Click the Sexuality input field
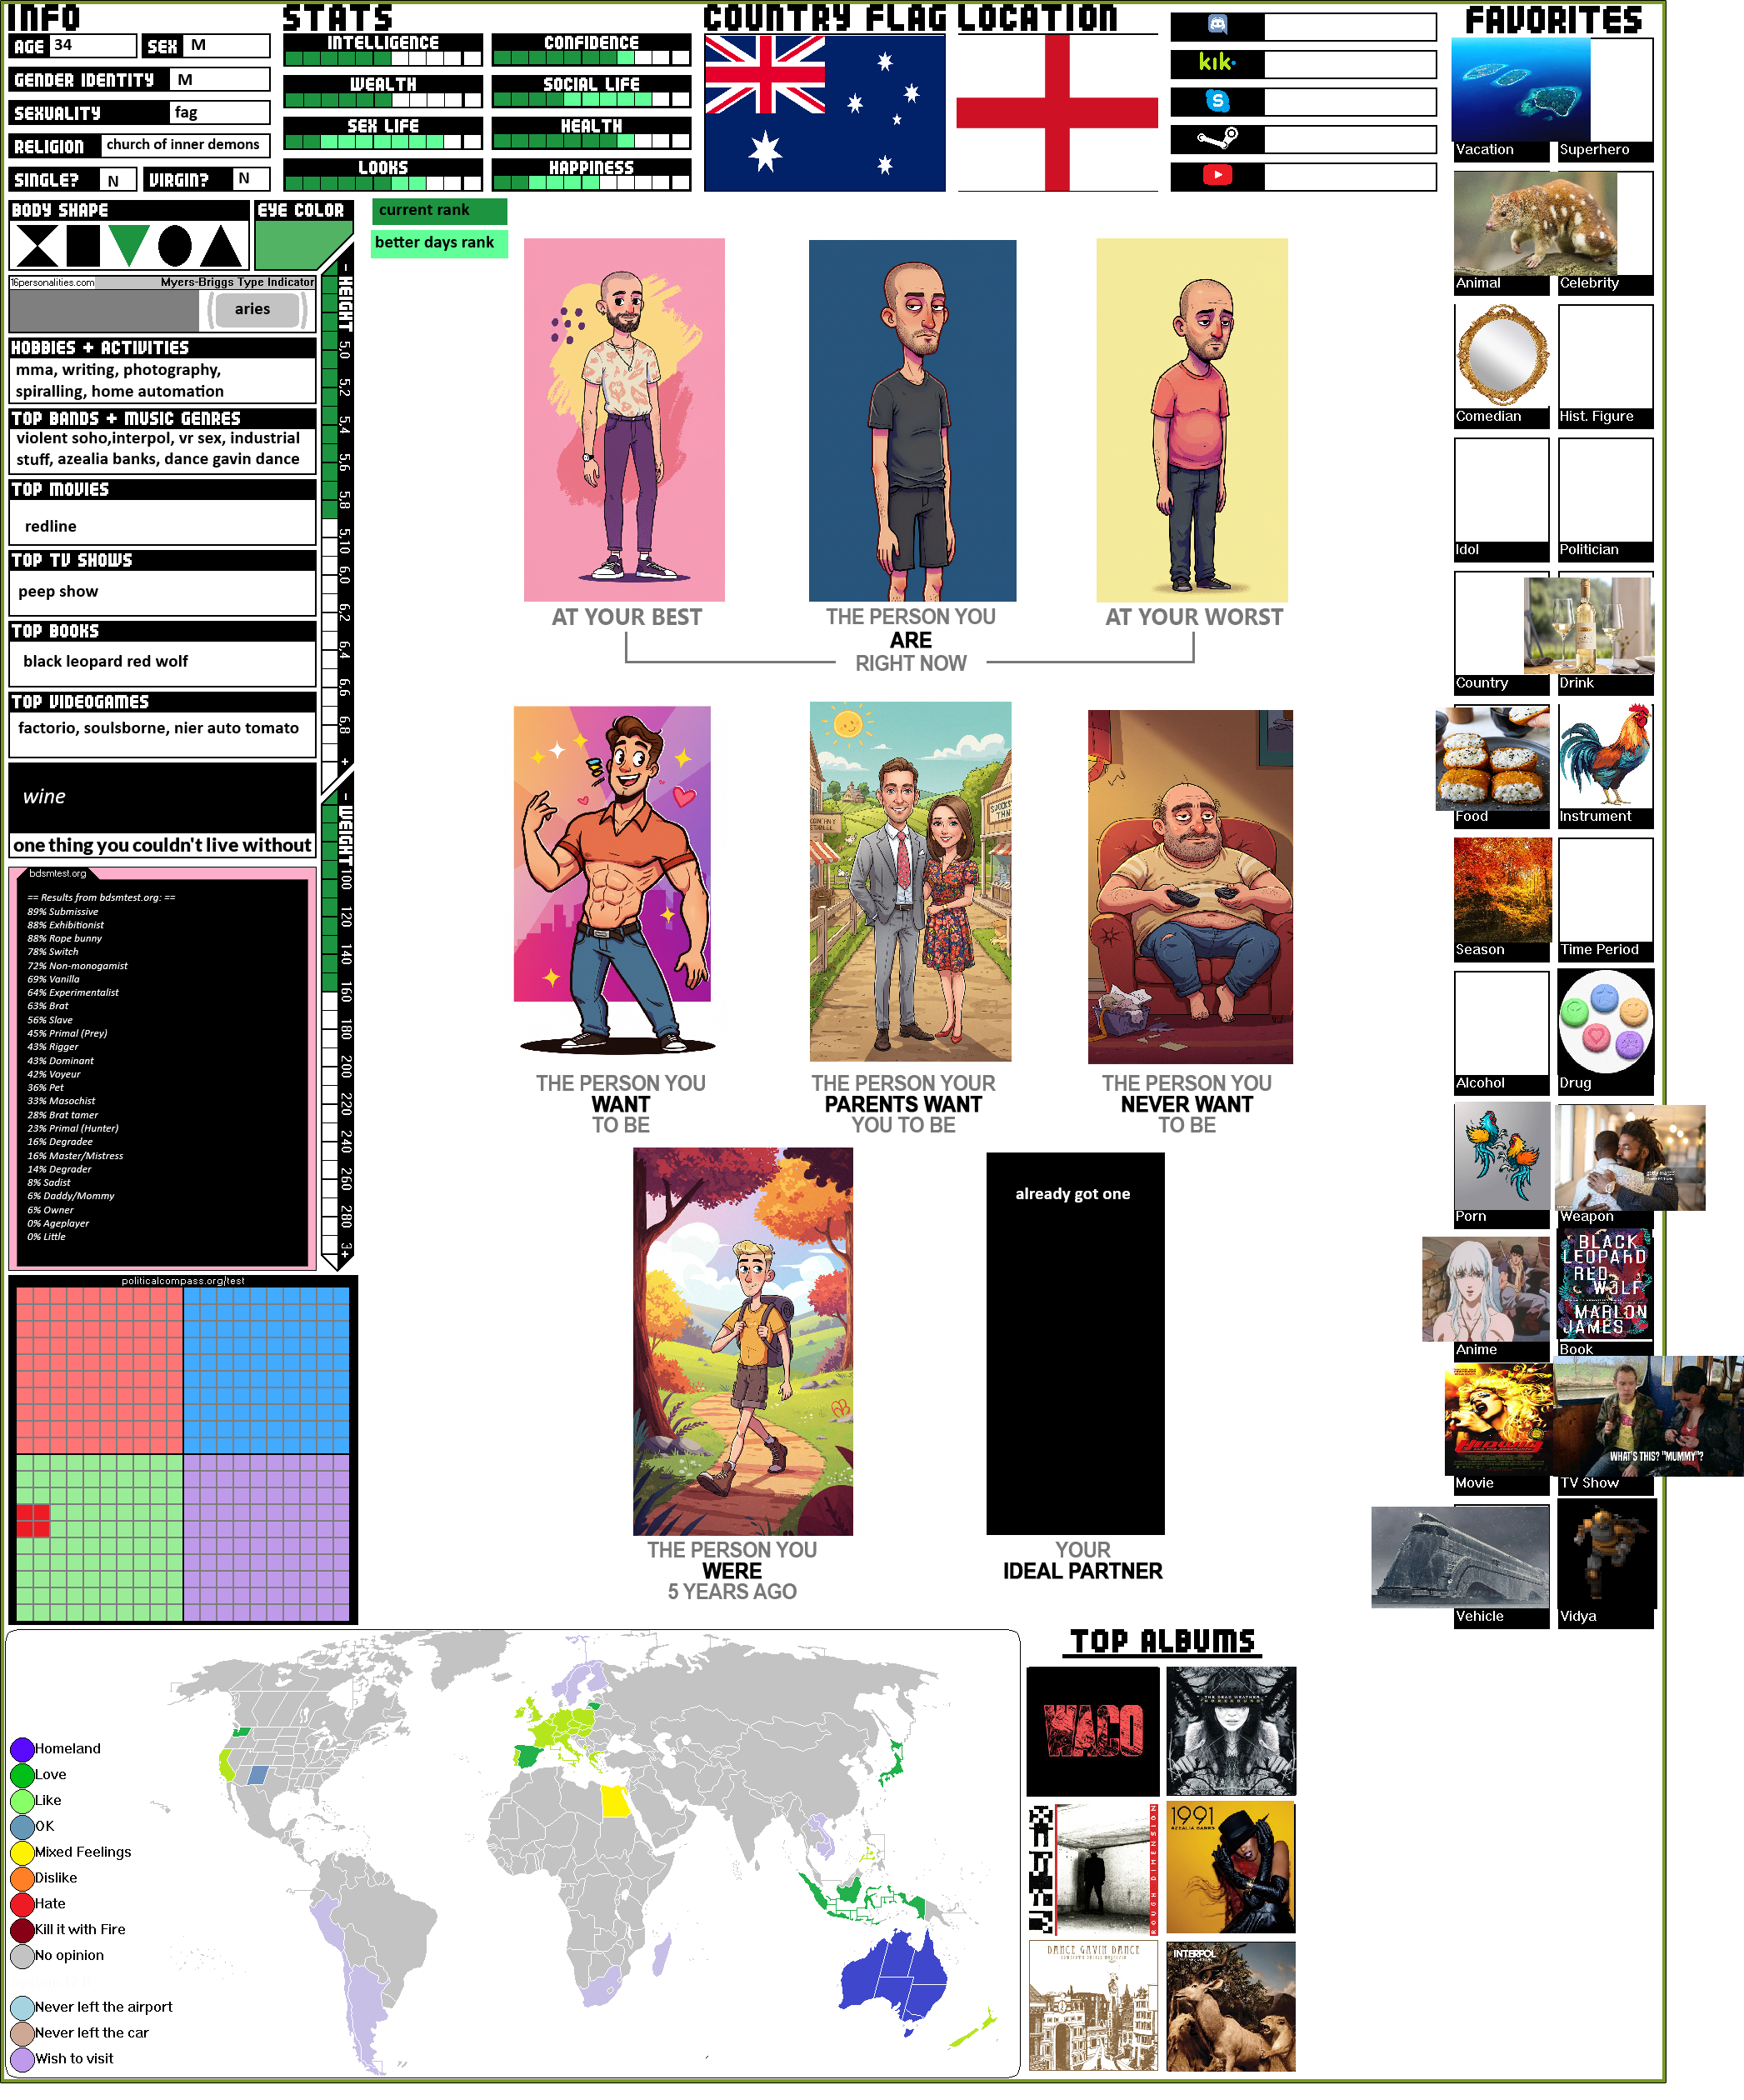 pyautogui.click(x=219, y=113)
